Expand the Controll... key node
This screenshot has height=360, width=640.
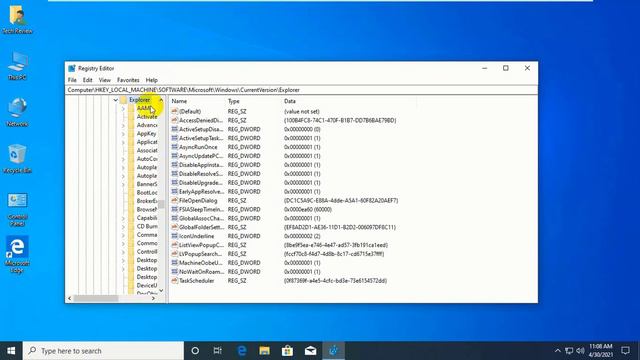123,252
